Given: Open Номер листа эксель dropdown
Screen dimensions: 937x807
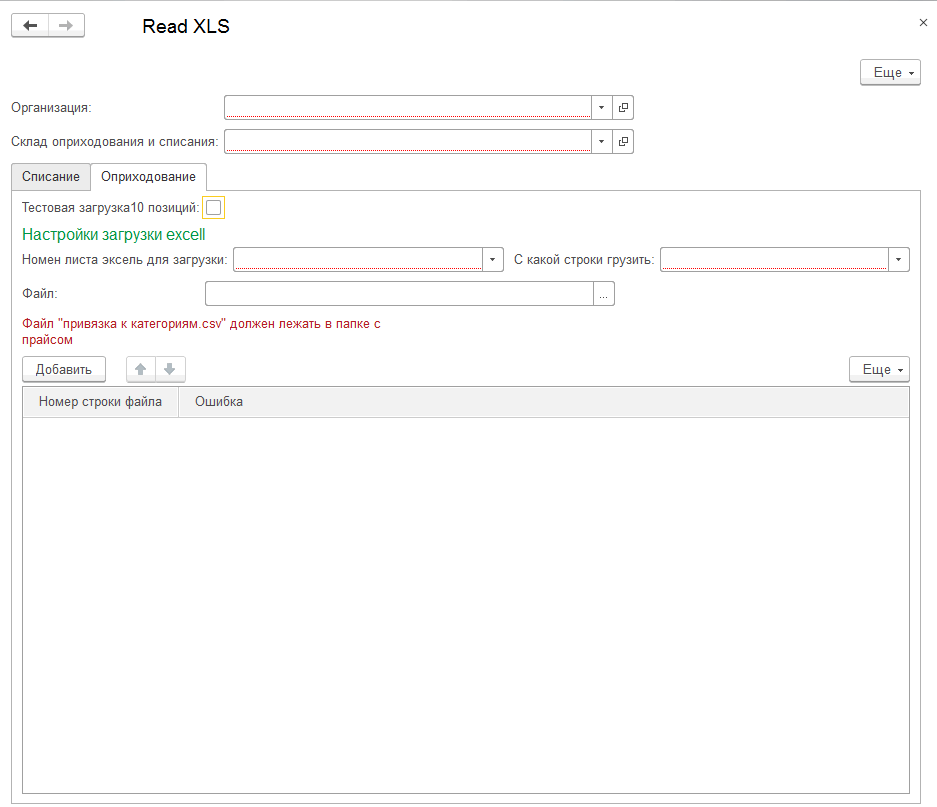Looking at the screenshot, I should pos(492,260).
